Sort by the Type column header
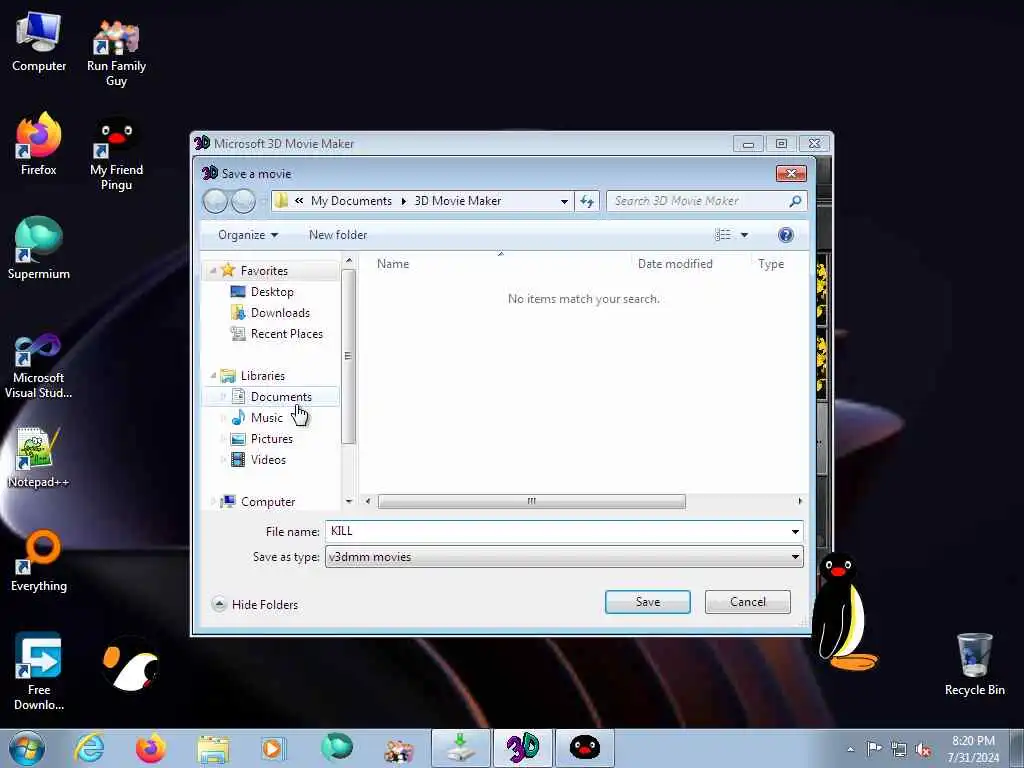The image size is (1024, 768). point(771,264)
